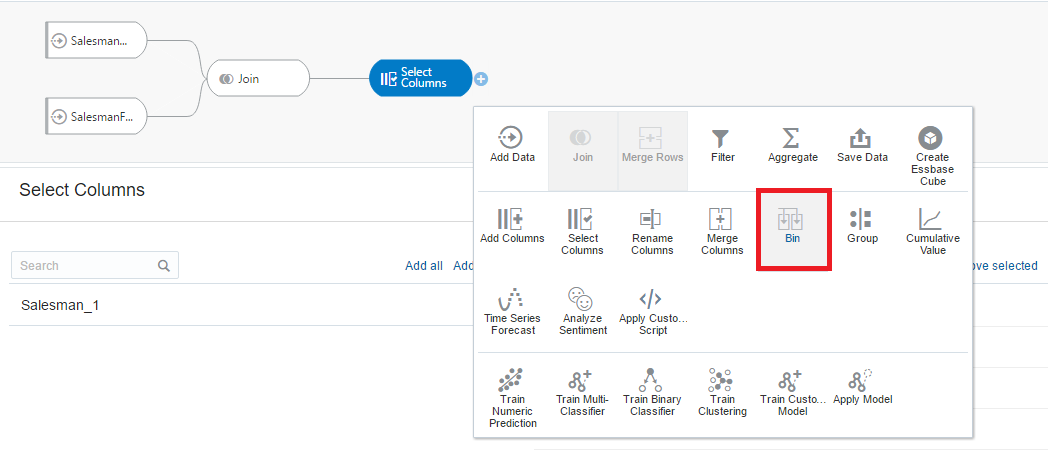Select the Filter step in popup

click(723, 147)
